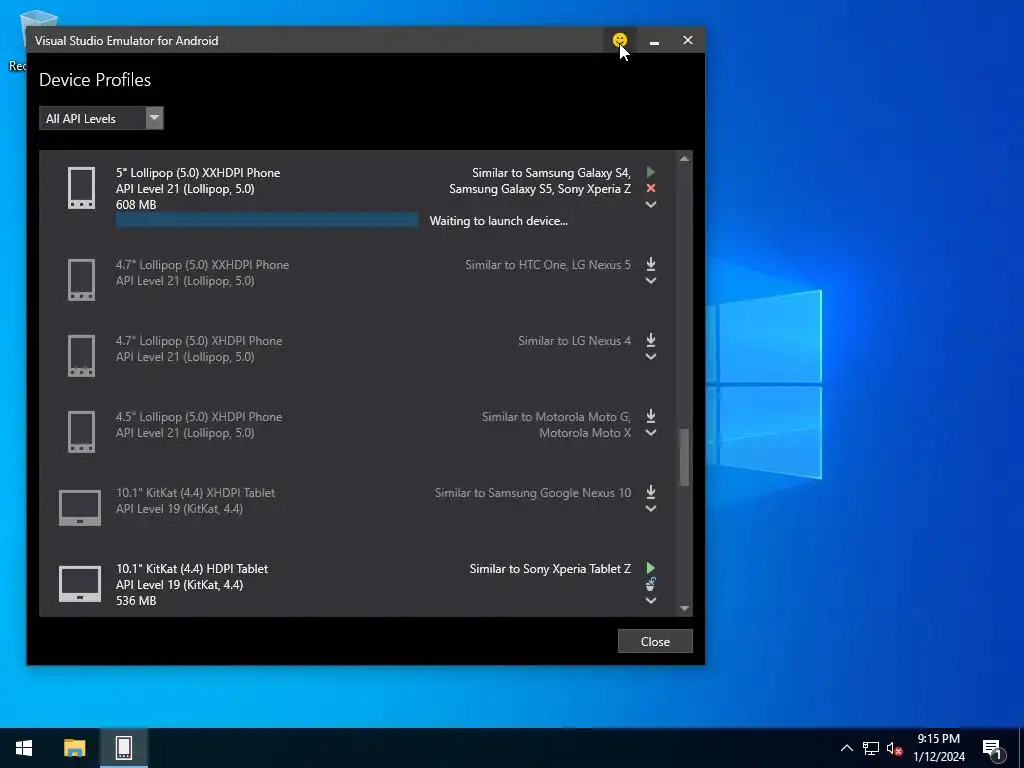
Task: Click "Similar to LG Nexus 4" text
Action: 575,341
